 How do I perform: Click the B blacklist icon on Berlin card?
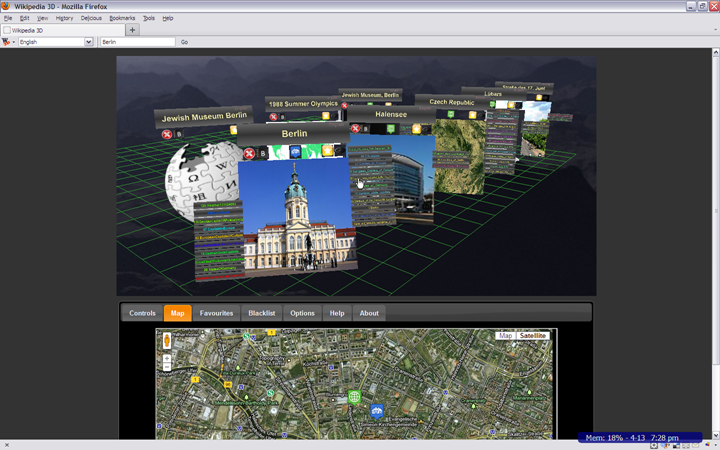[x=263, y=153]
